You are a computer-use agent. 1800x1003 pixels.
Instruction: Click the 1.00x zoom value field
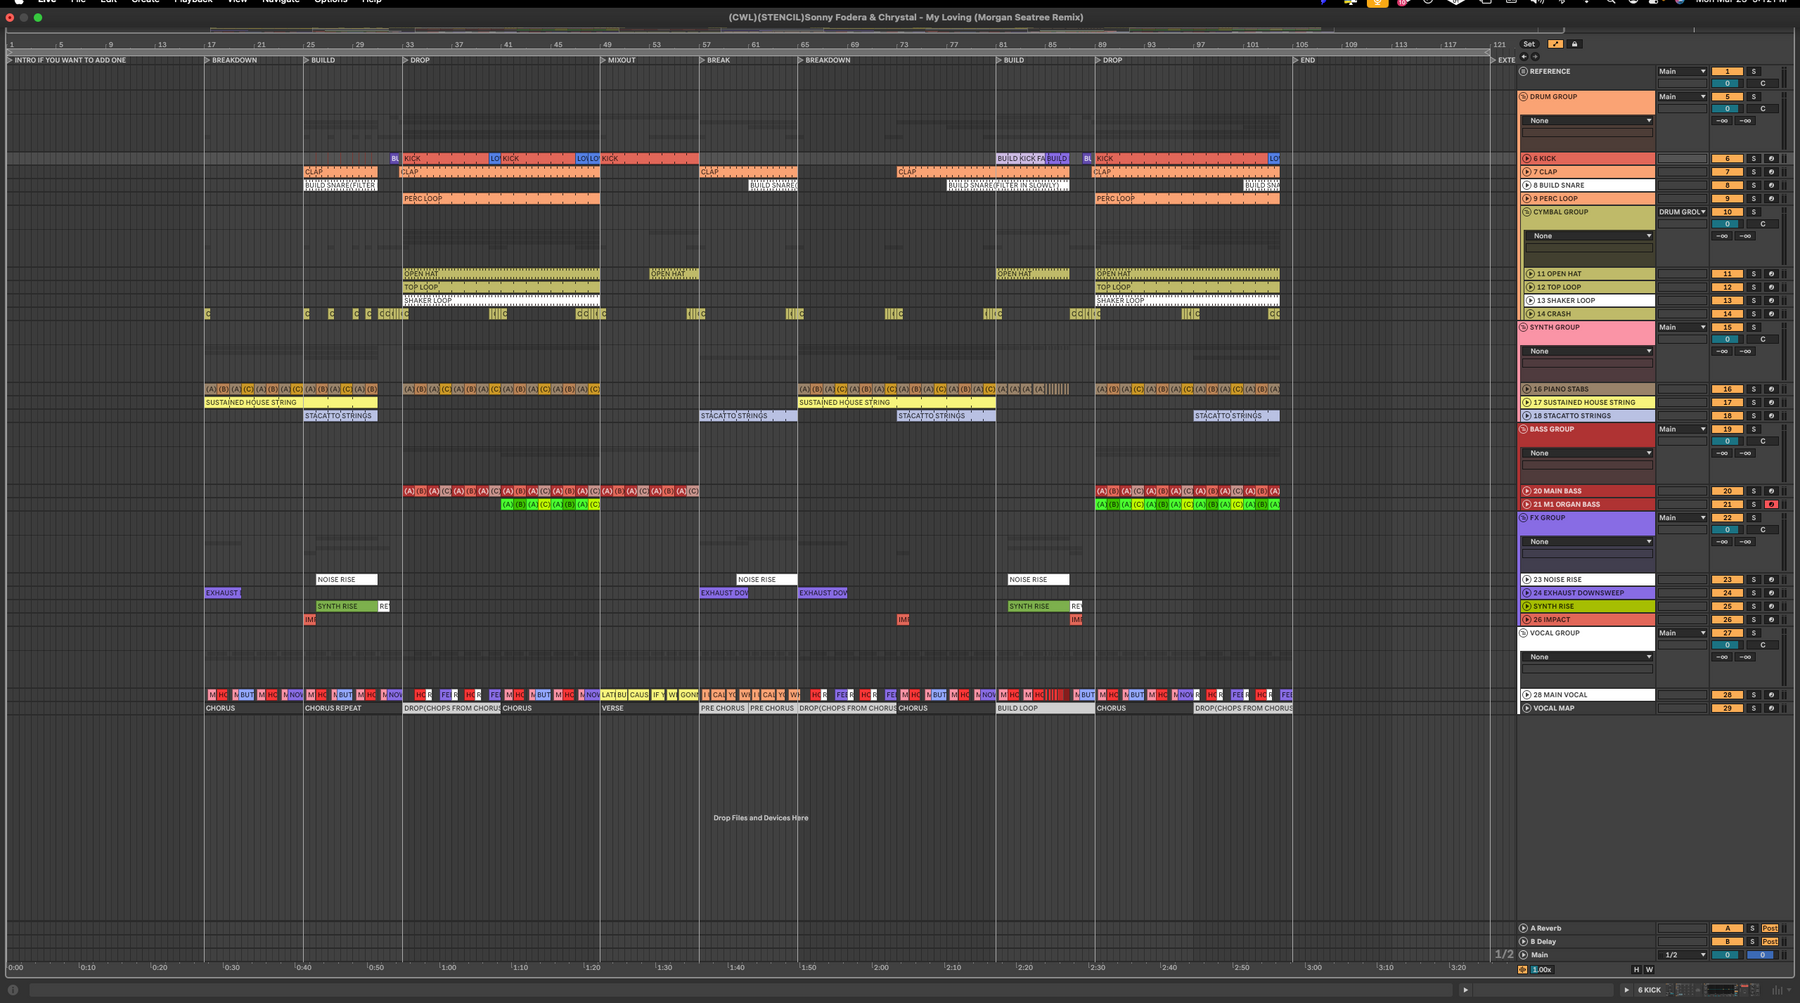(1543, 970)
